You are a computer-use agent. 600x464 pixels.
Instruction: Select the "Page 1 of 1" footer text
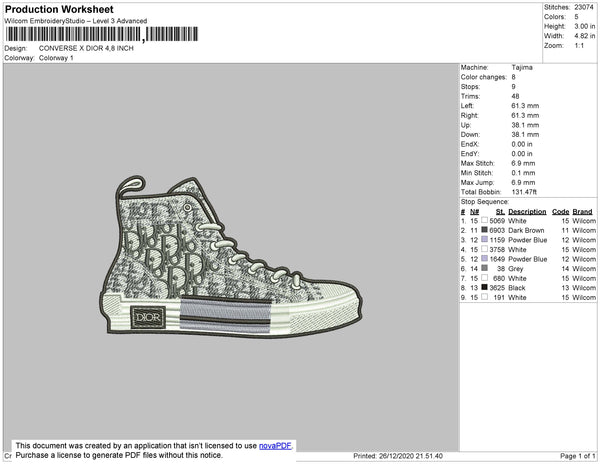[578, 456]
